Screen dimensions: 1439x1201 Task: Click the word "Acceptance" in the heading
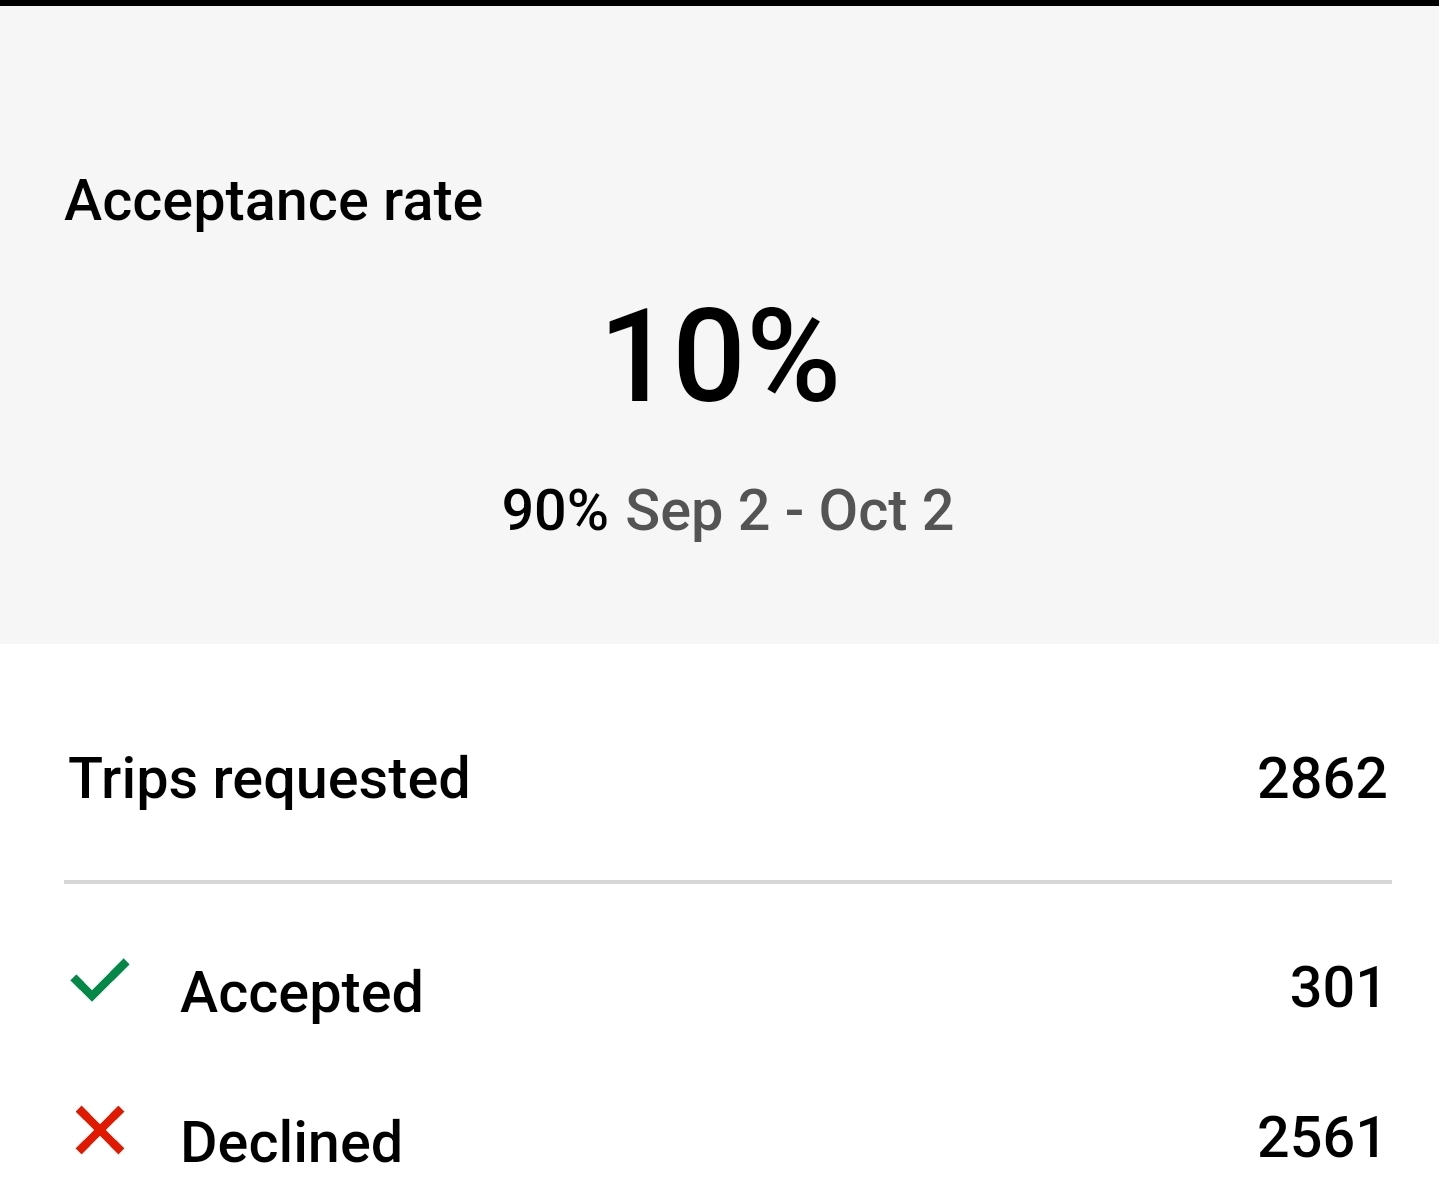point(217,202)
